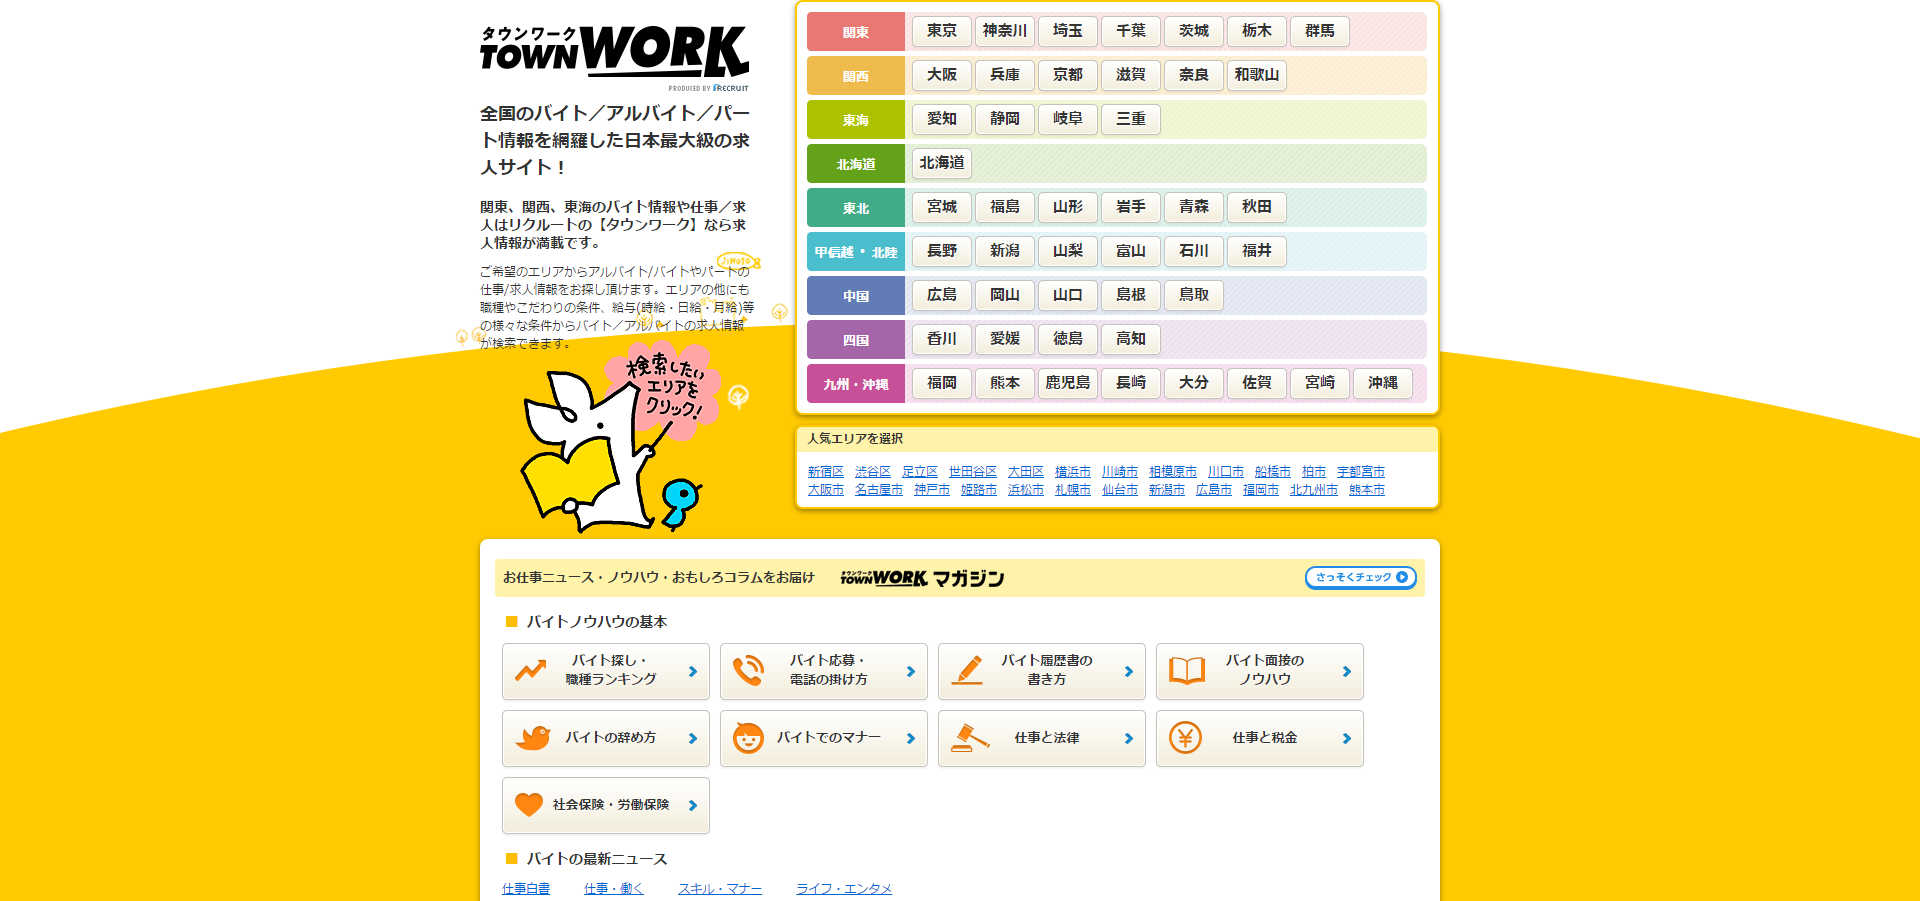Click the open book icon for バイト面接のノウハウ
Screen dimensions: 1920x901
point(1185,671)
